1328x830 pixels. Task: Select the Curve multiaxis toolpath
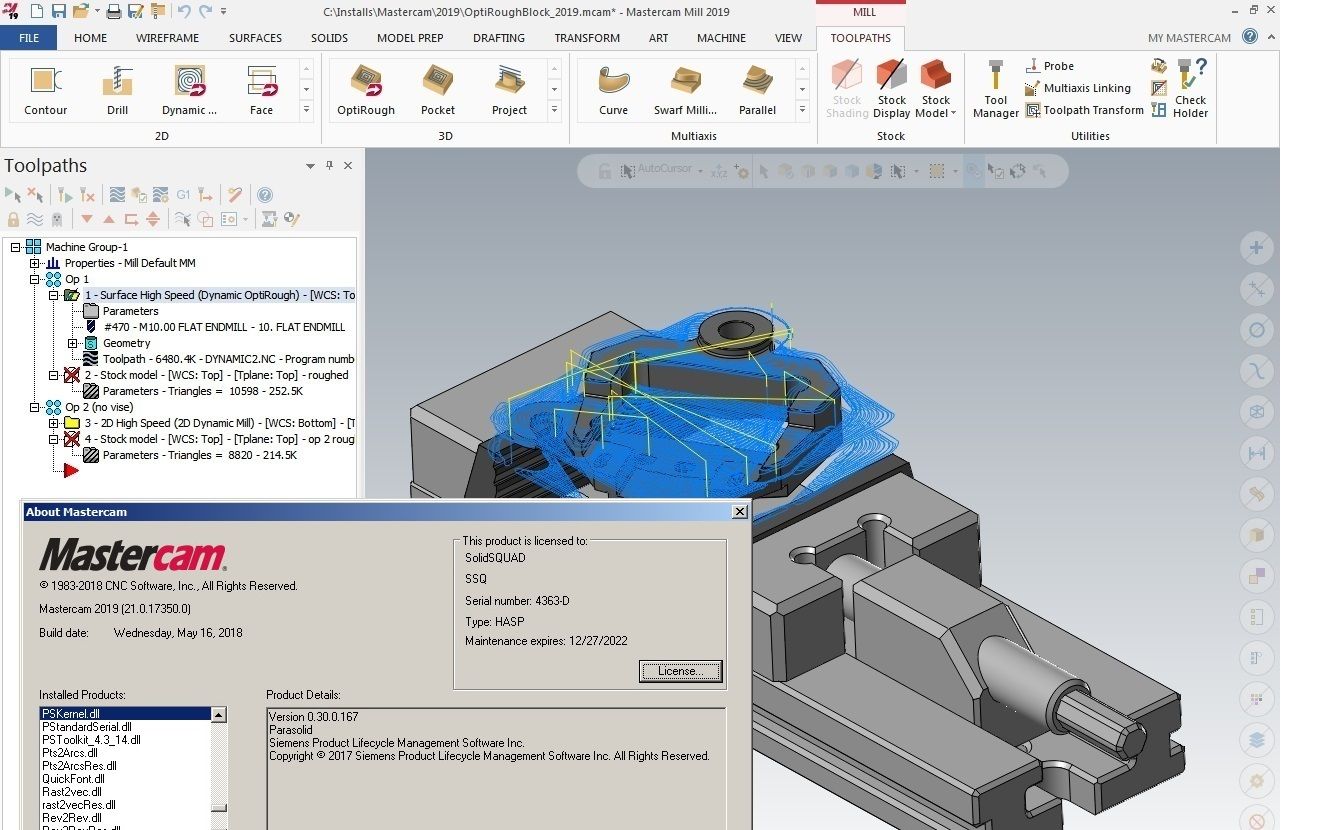[614, 89]
